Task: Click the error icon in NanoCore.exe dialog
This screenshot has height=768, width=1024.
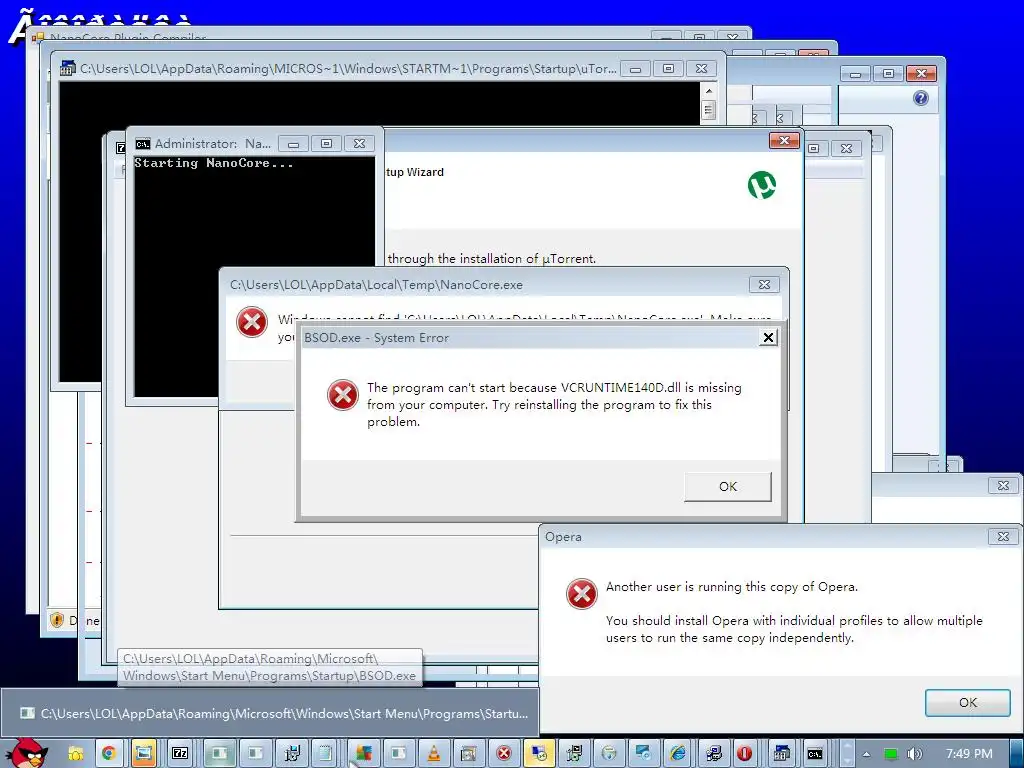Action: [x=252, y=322]
